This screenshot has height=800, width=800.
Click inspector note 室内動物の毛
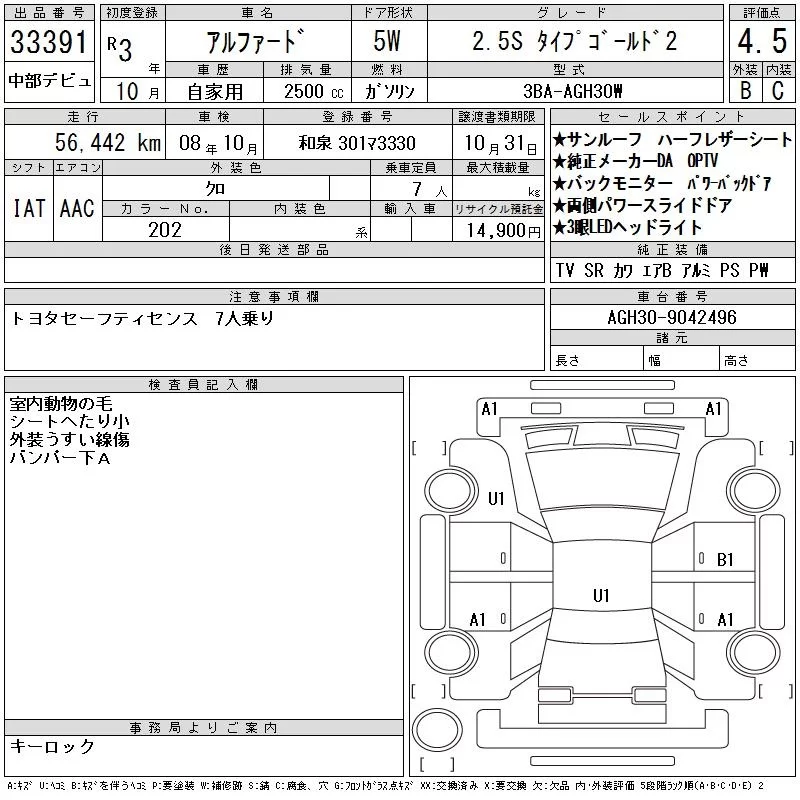[x=61, y=404]
